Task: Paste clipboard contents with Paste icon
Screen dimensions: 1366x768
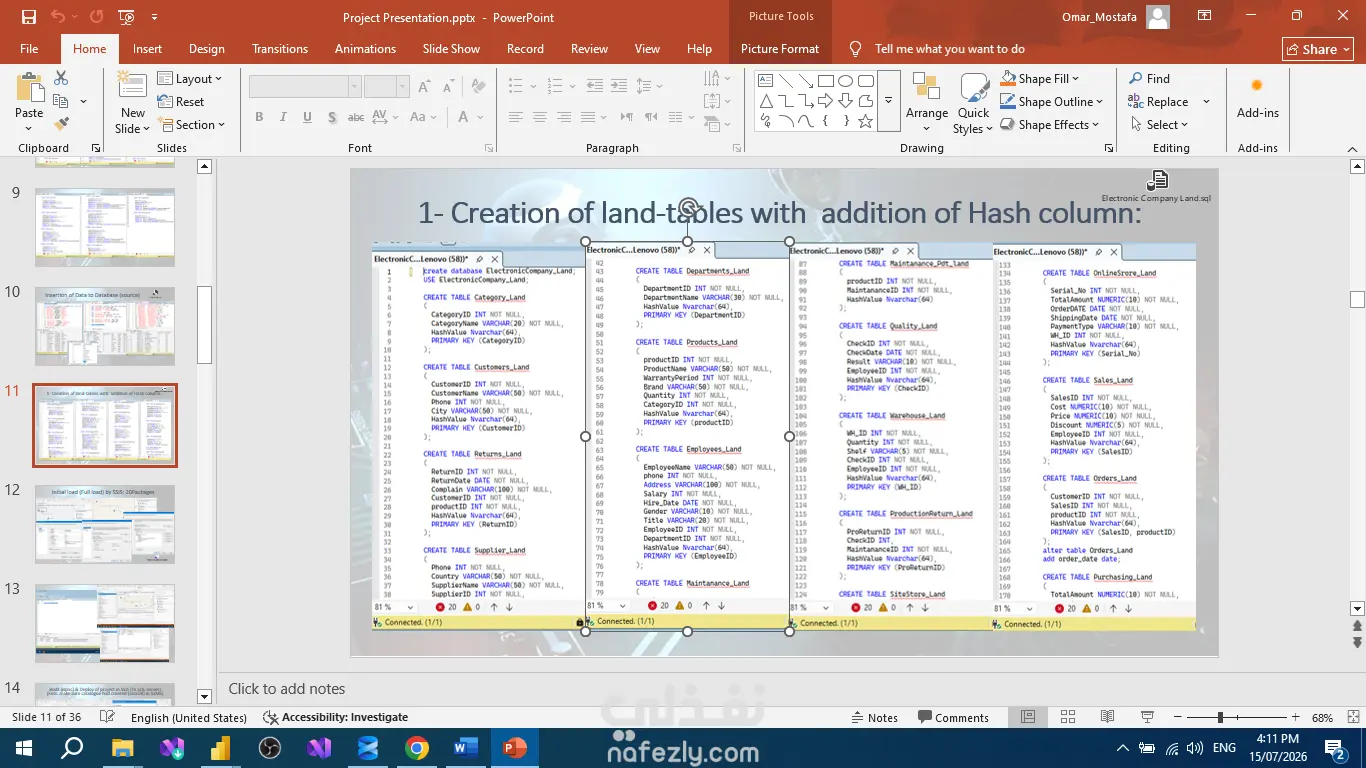Action: click(29, 88)
